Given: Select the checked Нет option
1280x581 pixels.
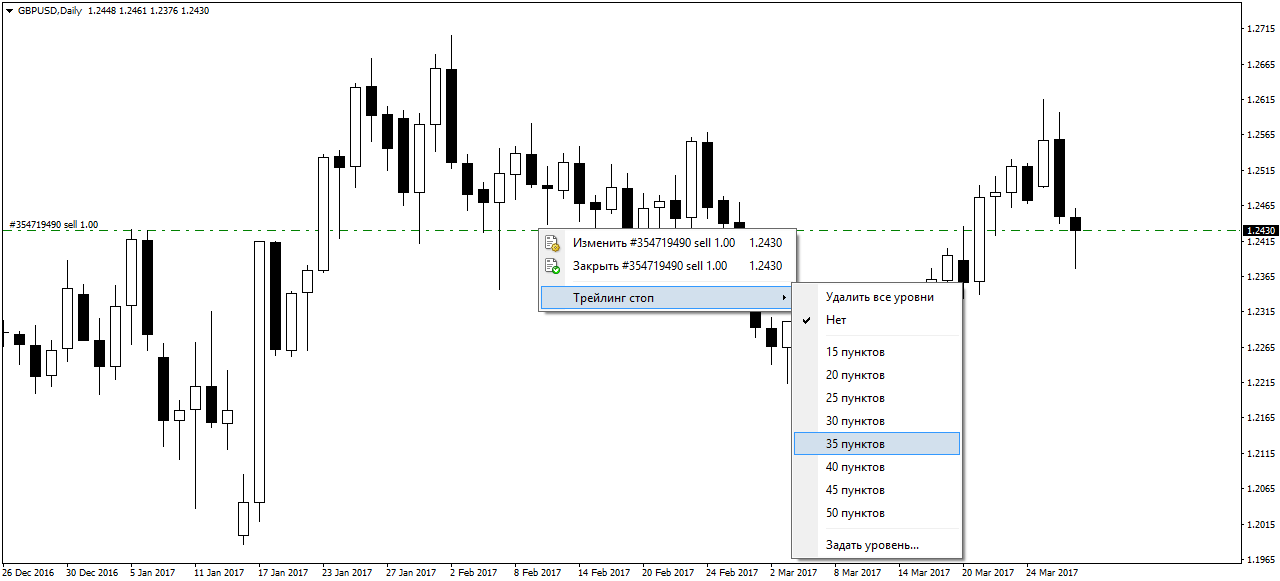Looking at the screenshot, I should [x=877, y=320].
